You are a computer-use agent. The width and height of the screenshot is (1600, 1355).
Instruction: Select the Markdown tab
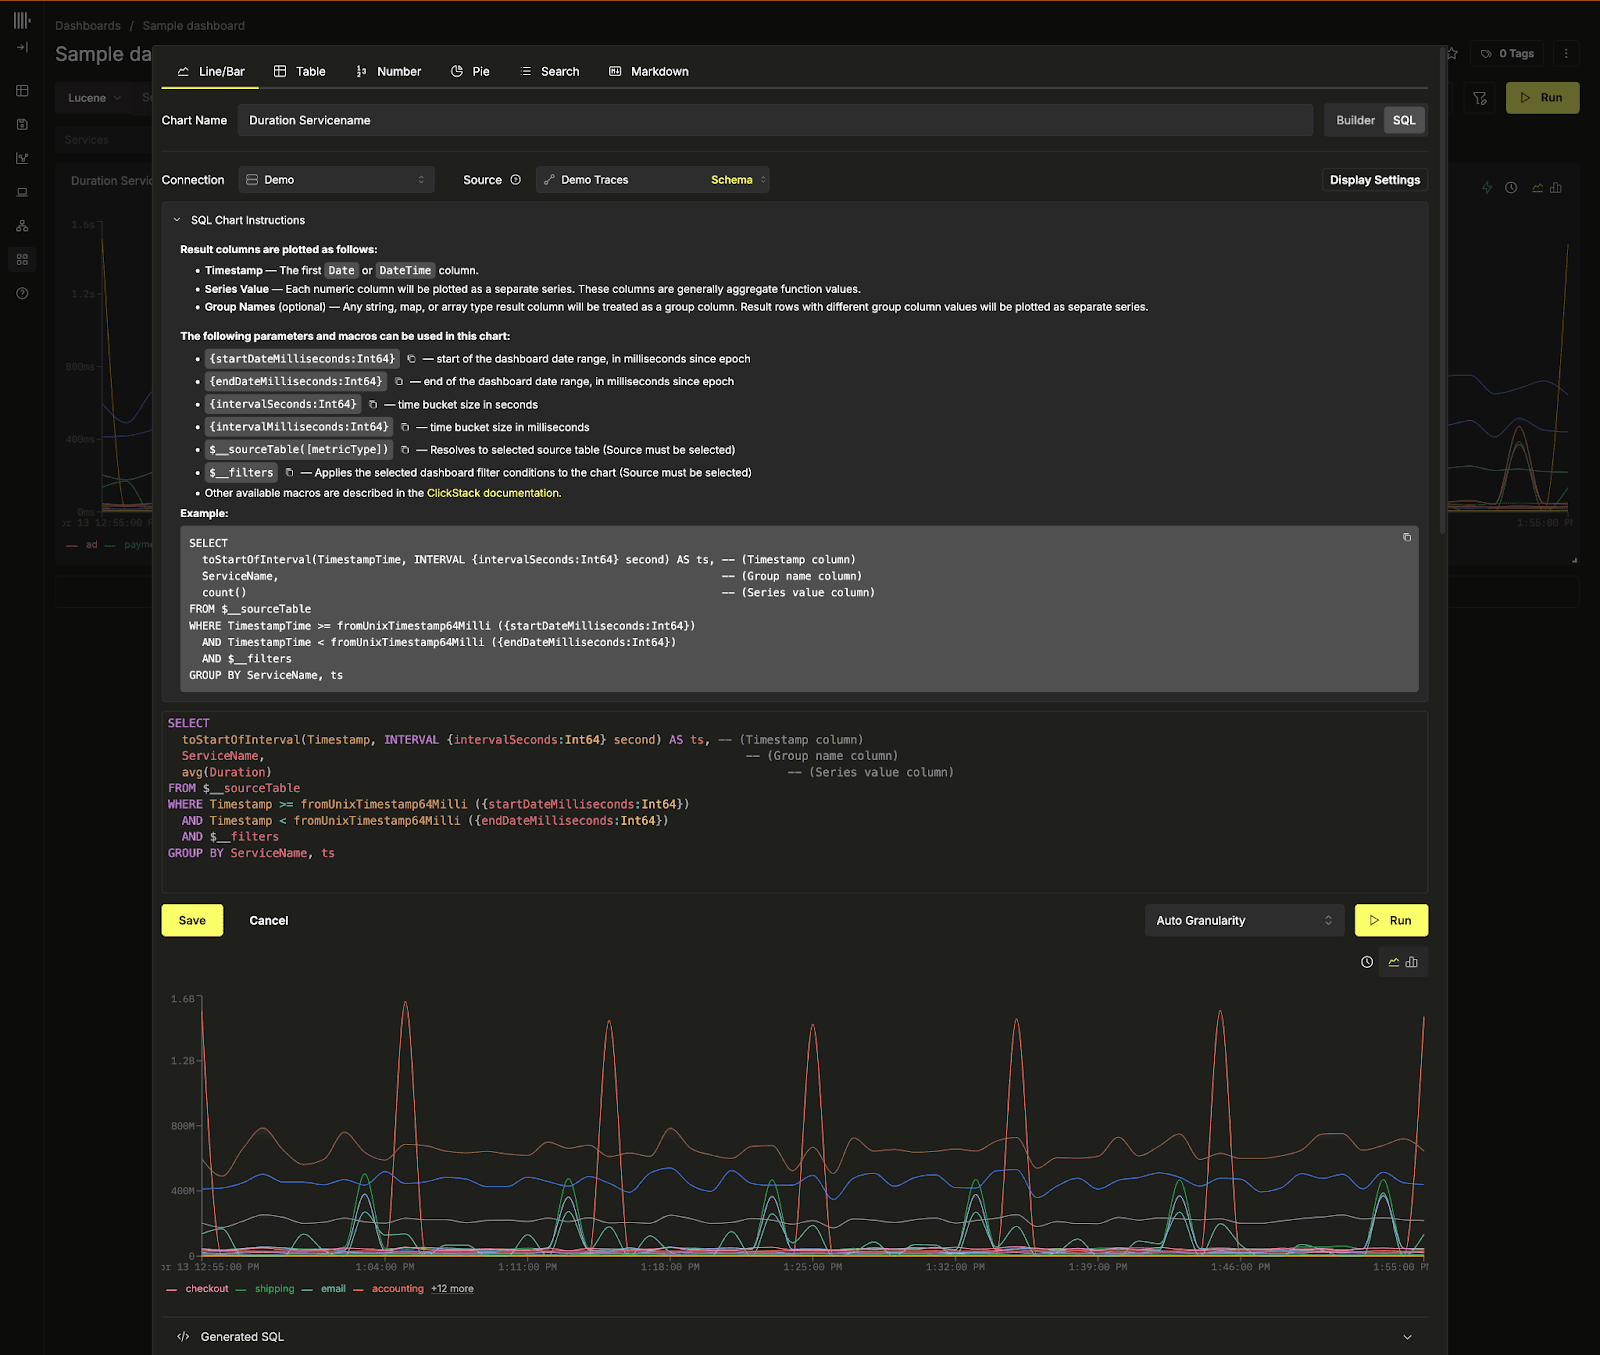coord(649,71)
